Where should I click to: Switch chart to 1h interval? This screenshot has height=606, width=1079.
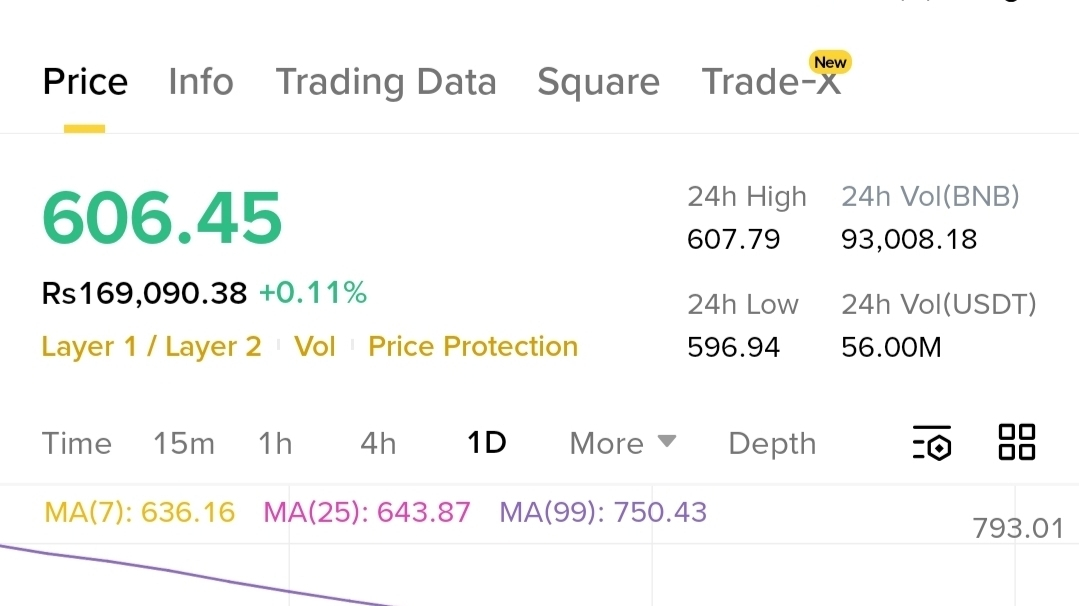click(x=275, y=443)
